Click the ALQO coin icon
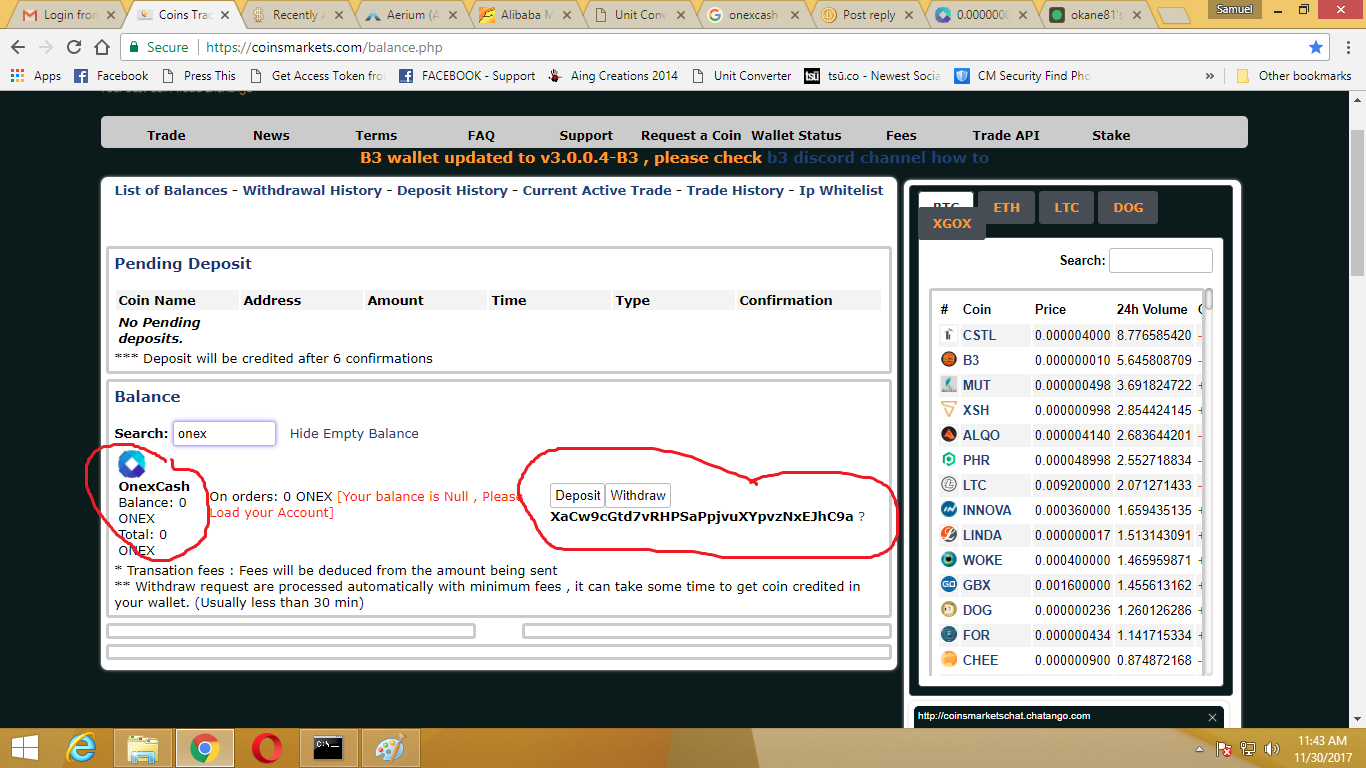This screenshot has width=1366, height=768. [949, 435]
